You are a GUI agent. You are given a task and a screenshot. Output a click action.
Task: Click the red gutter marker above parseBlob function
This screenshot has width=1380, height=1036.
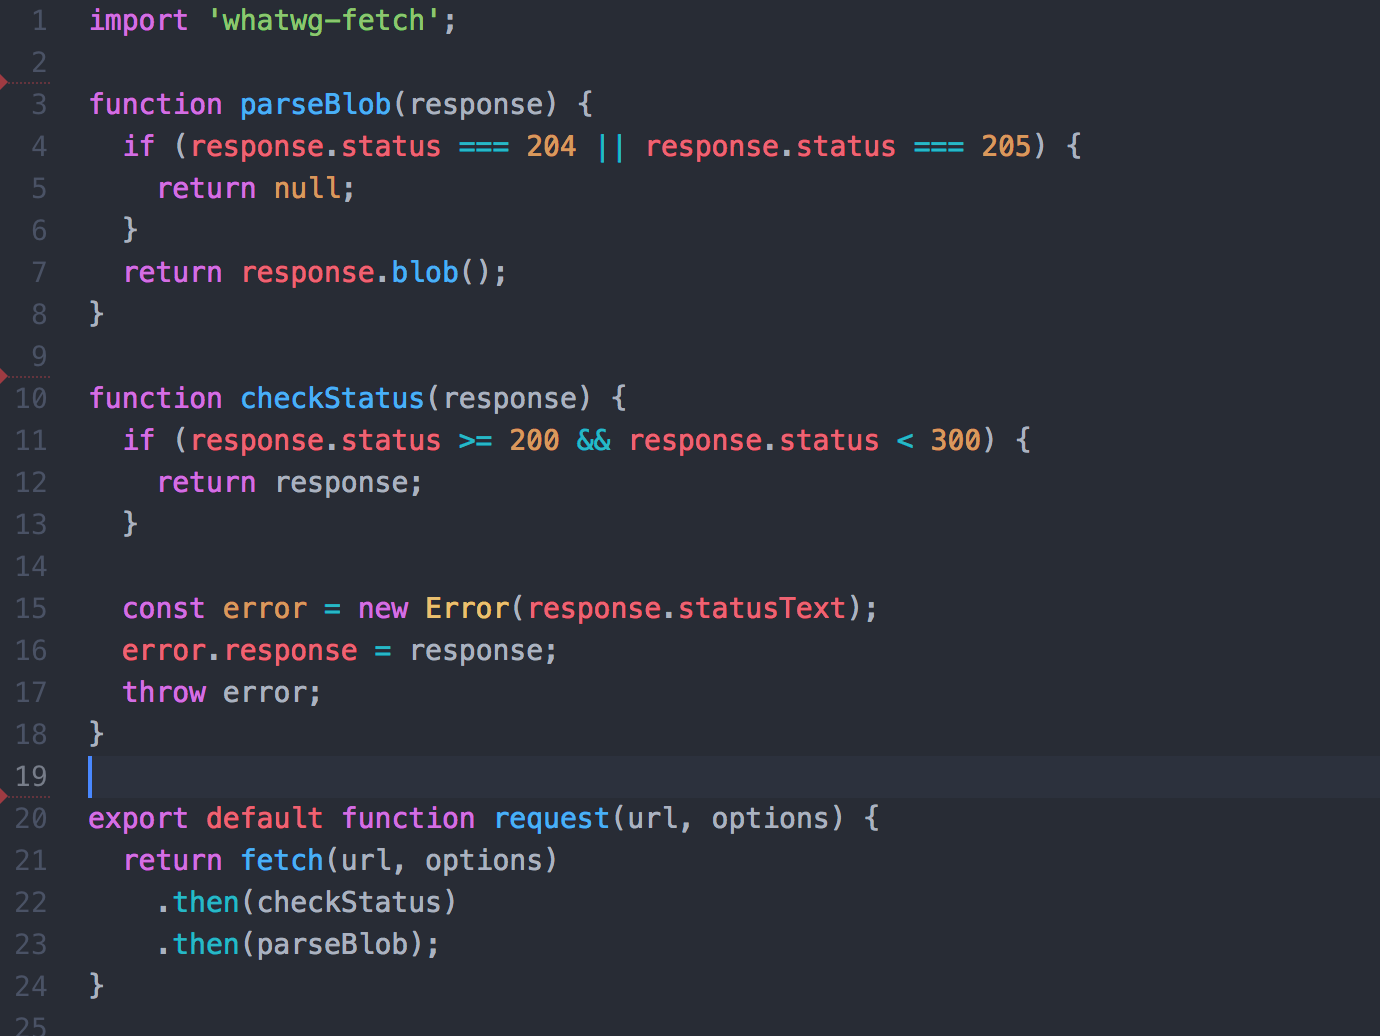(4, 84)
